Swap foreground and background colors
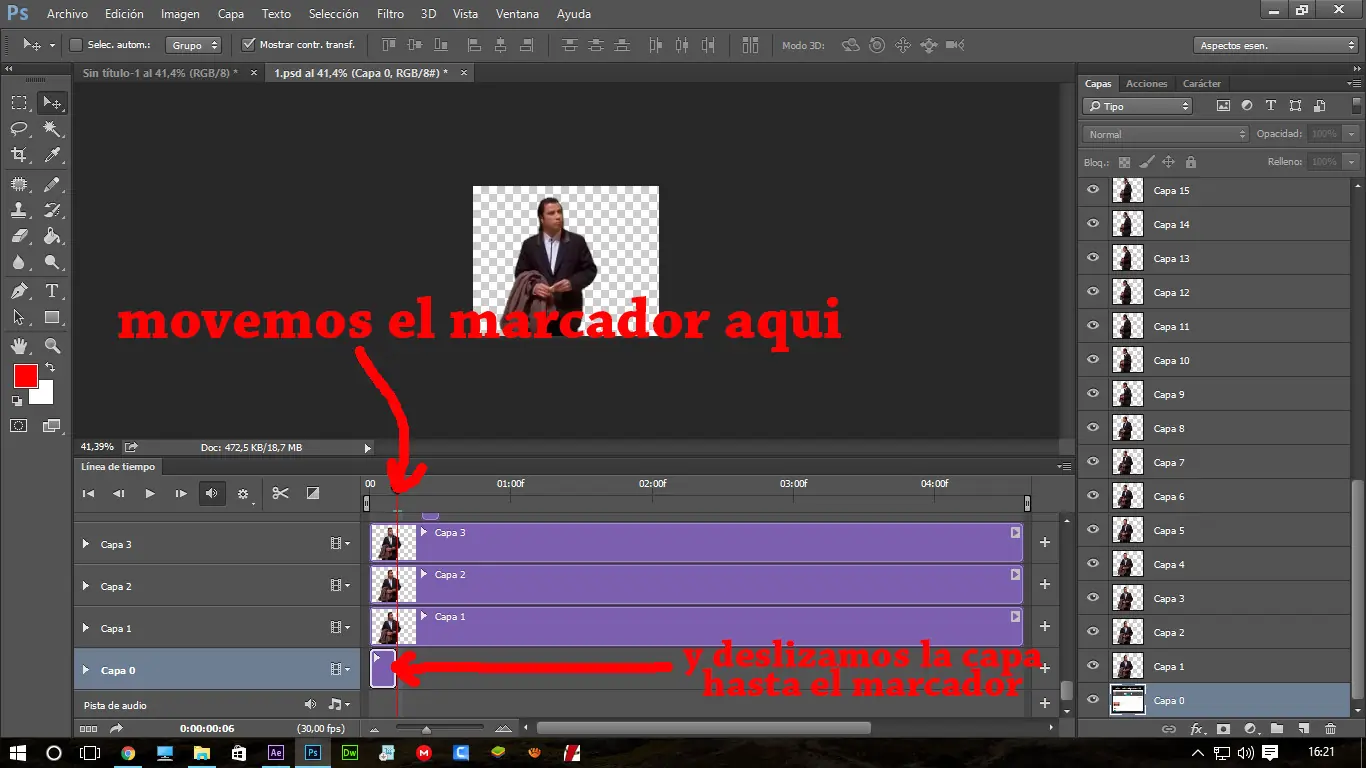1366x768 pixels. click(50, 368)
